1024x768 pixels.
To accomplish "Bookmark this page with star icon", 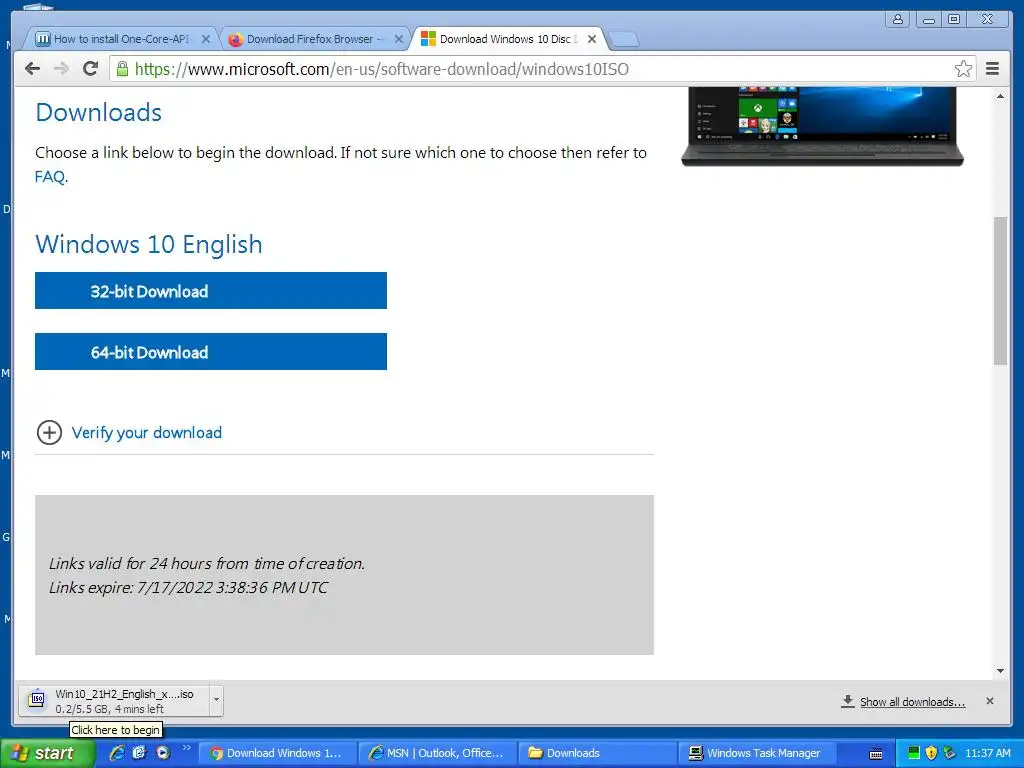I will [963, 69].
